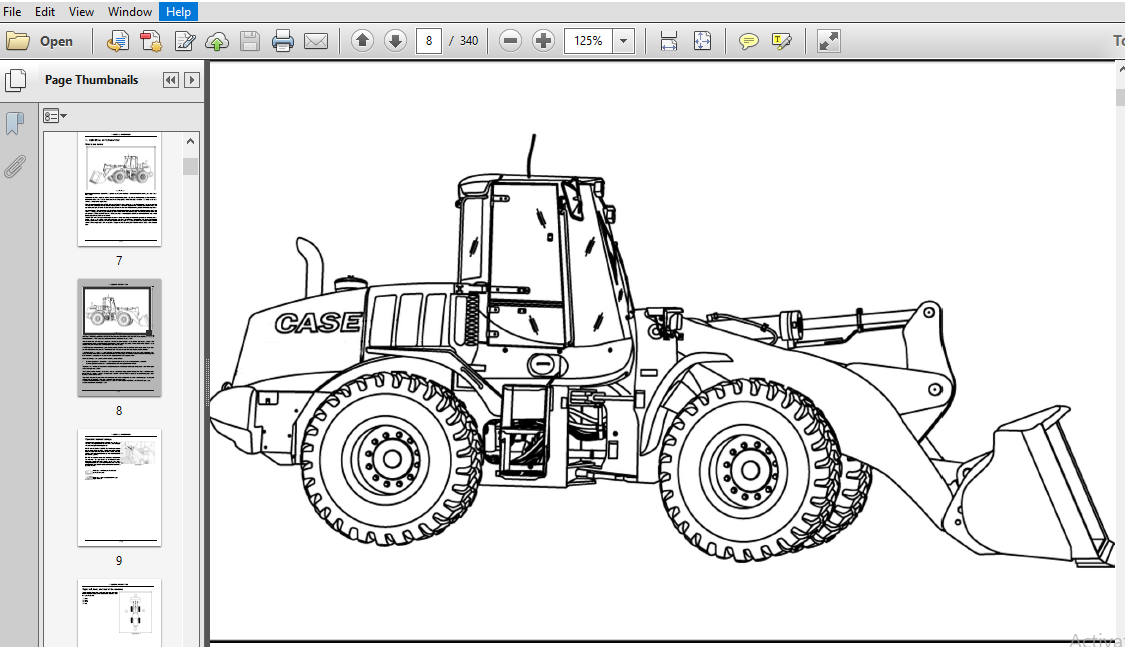Image resolution: width=1125 pixels, height=647 pixels.
Task: Click the thumbnail label number 9
Action: (119, 560)
